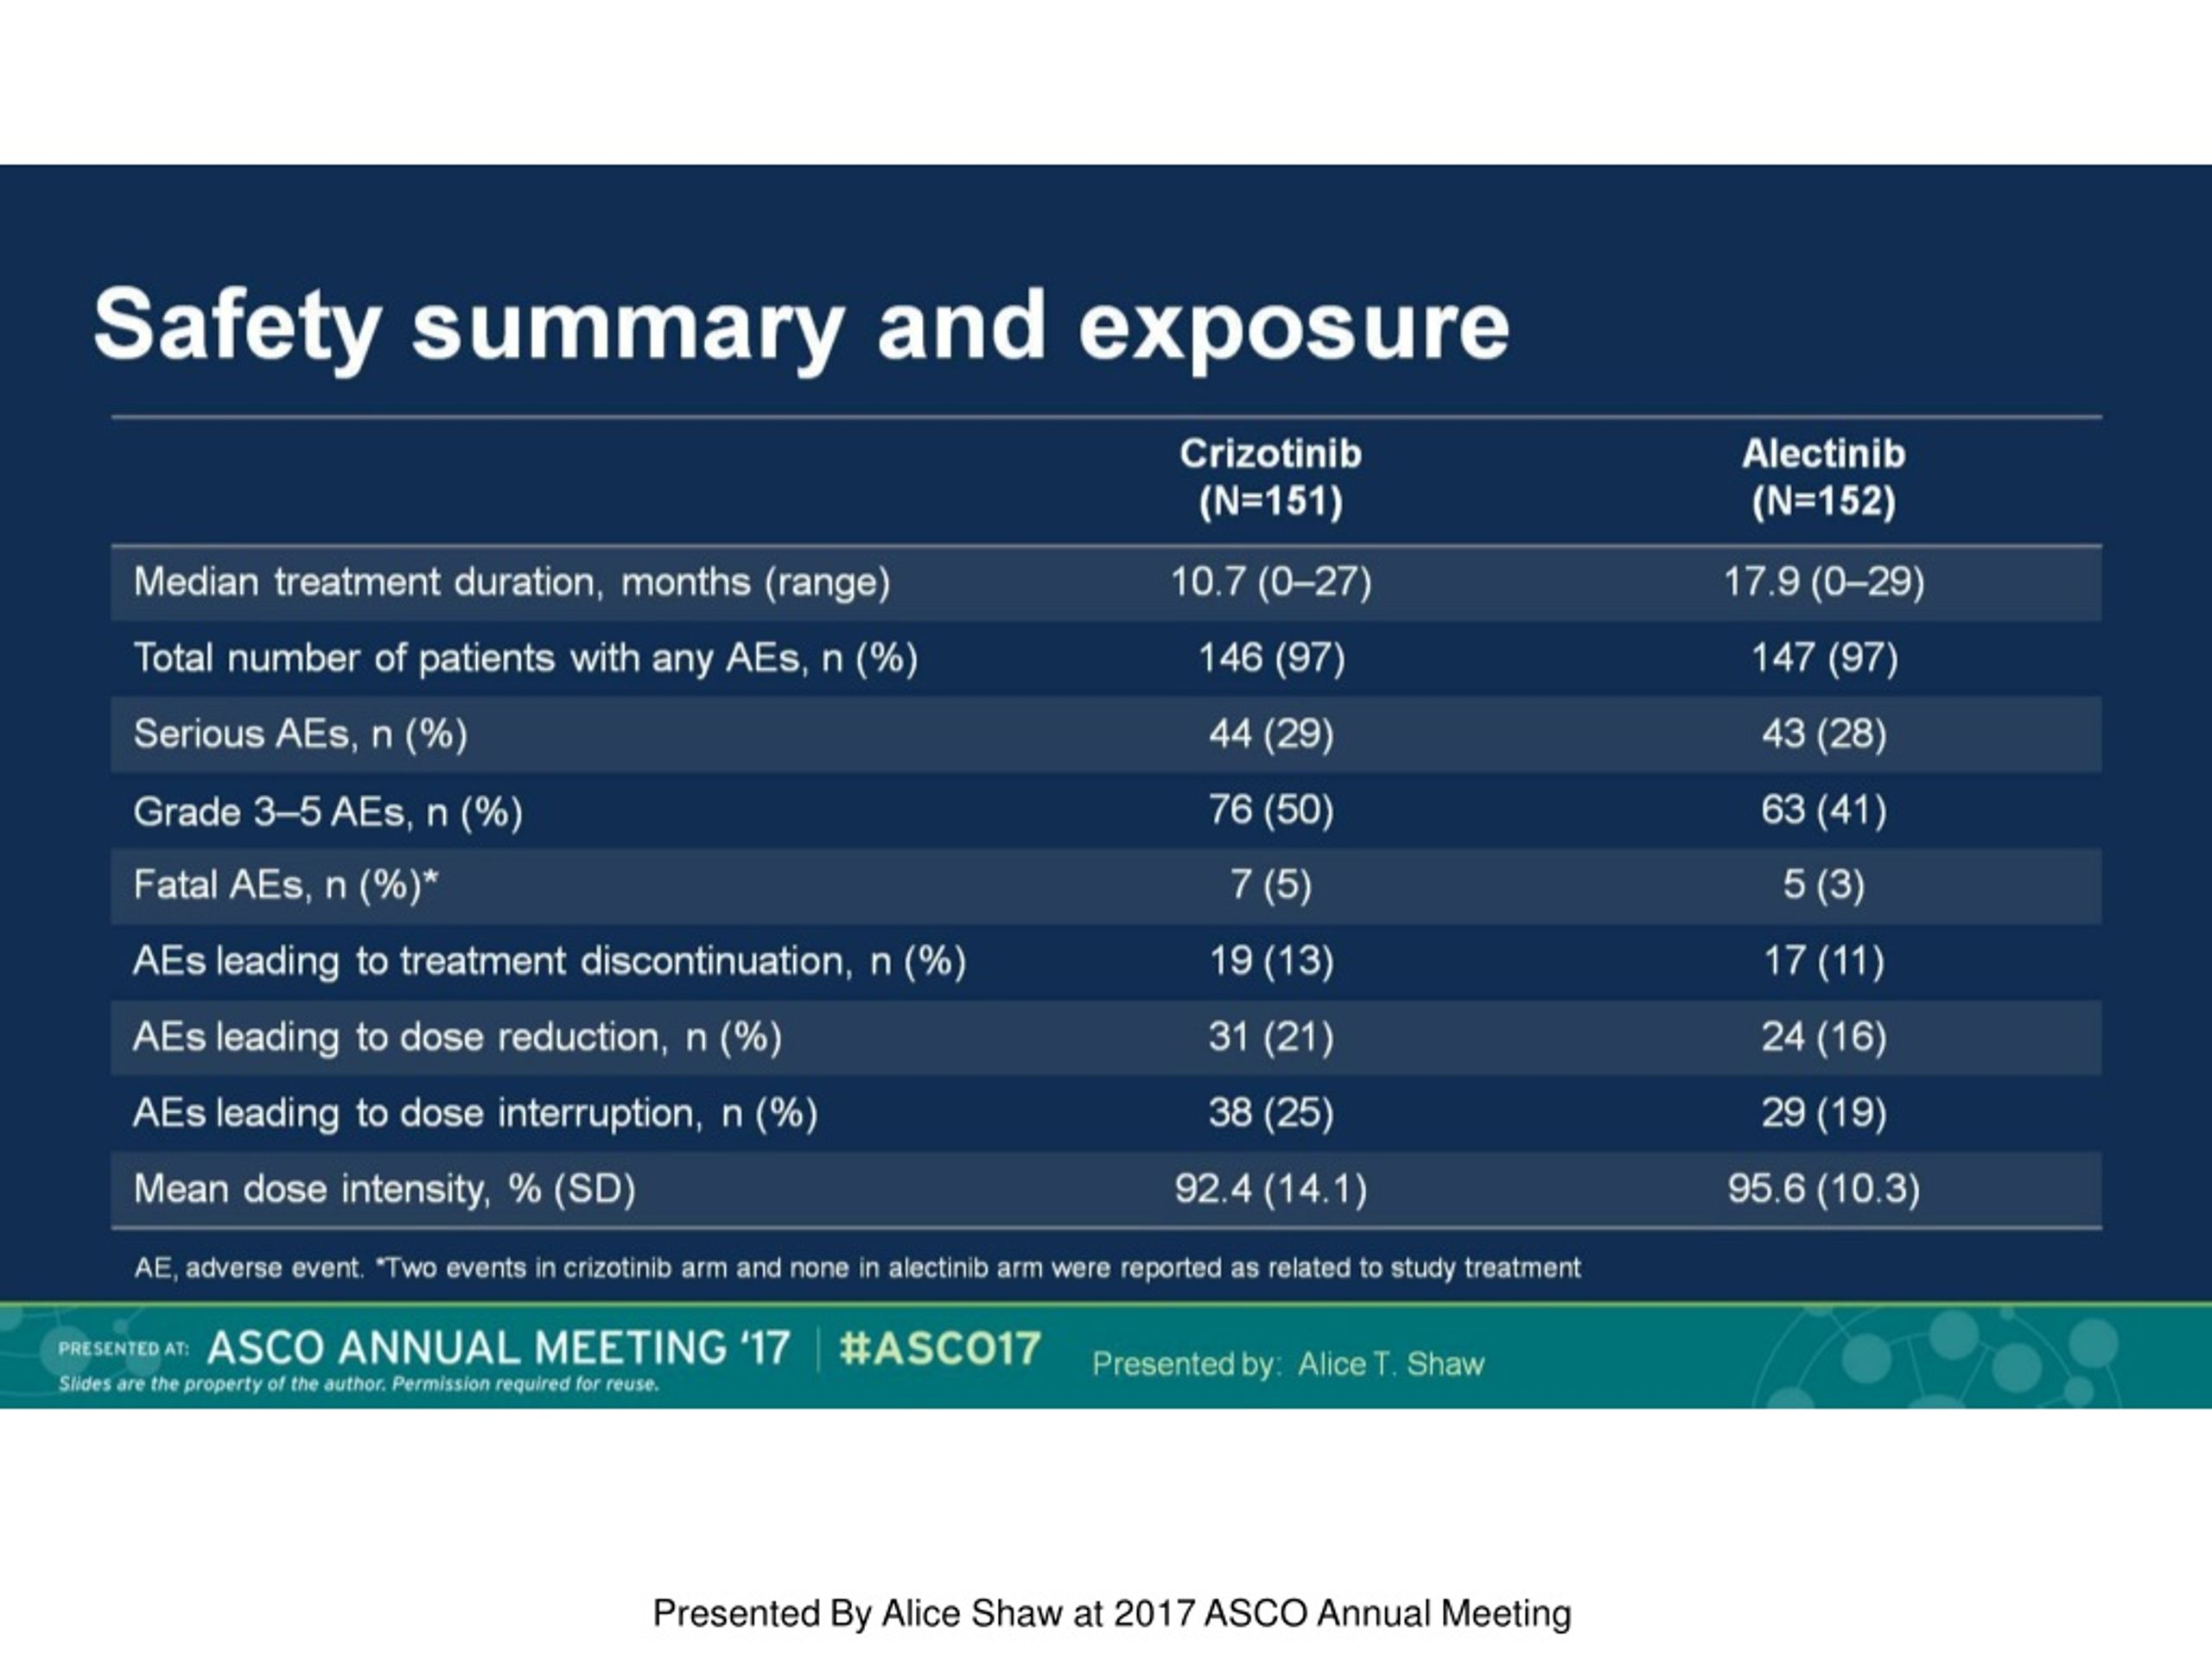Click the crizotinib value 10.7 (0–27)
The image size is (2212, 1659).
[1270, 582]
